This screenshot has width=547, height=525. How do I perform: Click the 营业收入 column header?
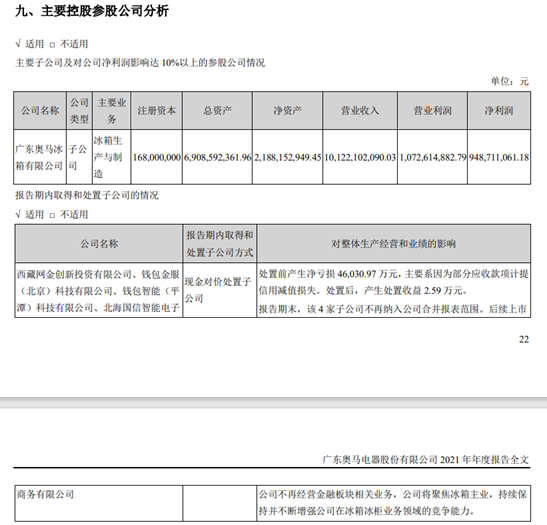point(360,111)
